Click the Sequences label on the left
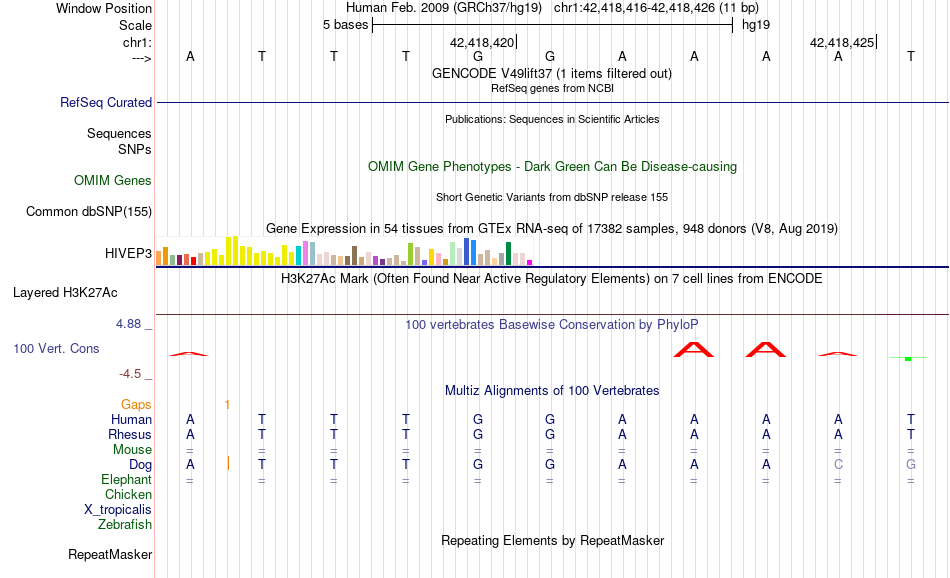 119,134
